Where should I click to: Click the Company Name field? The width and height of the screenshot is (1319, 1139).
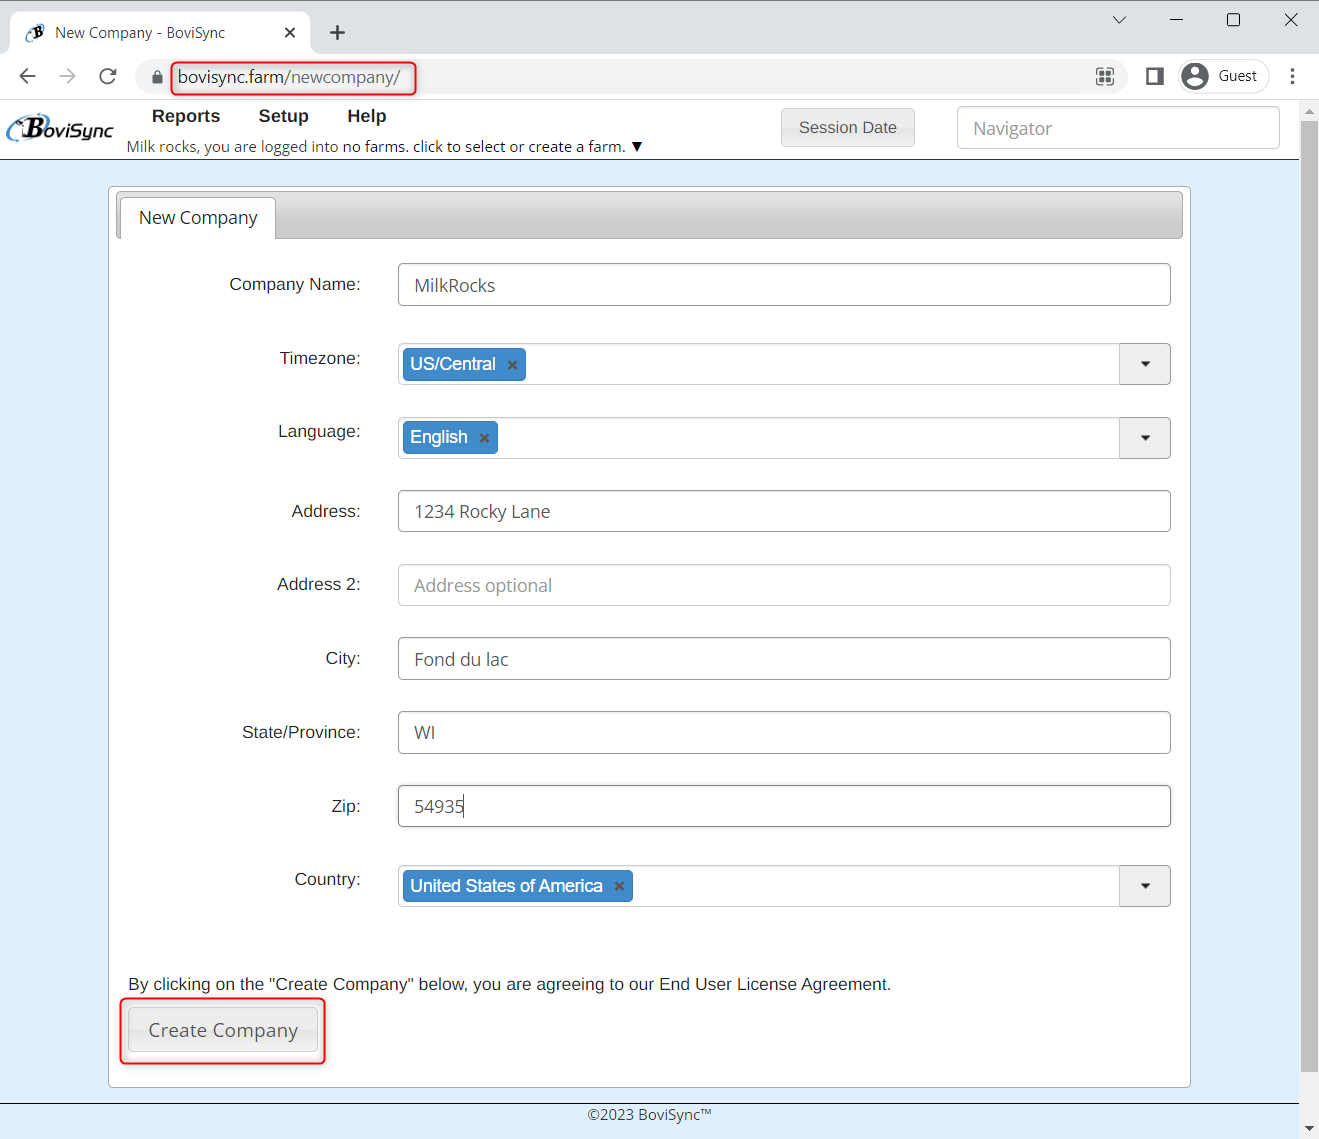pos(784,285)
